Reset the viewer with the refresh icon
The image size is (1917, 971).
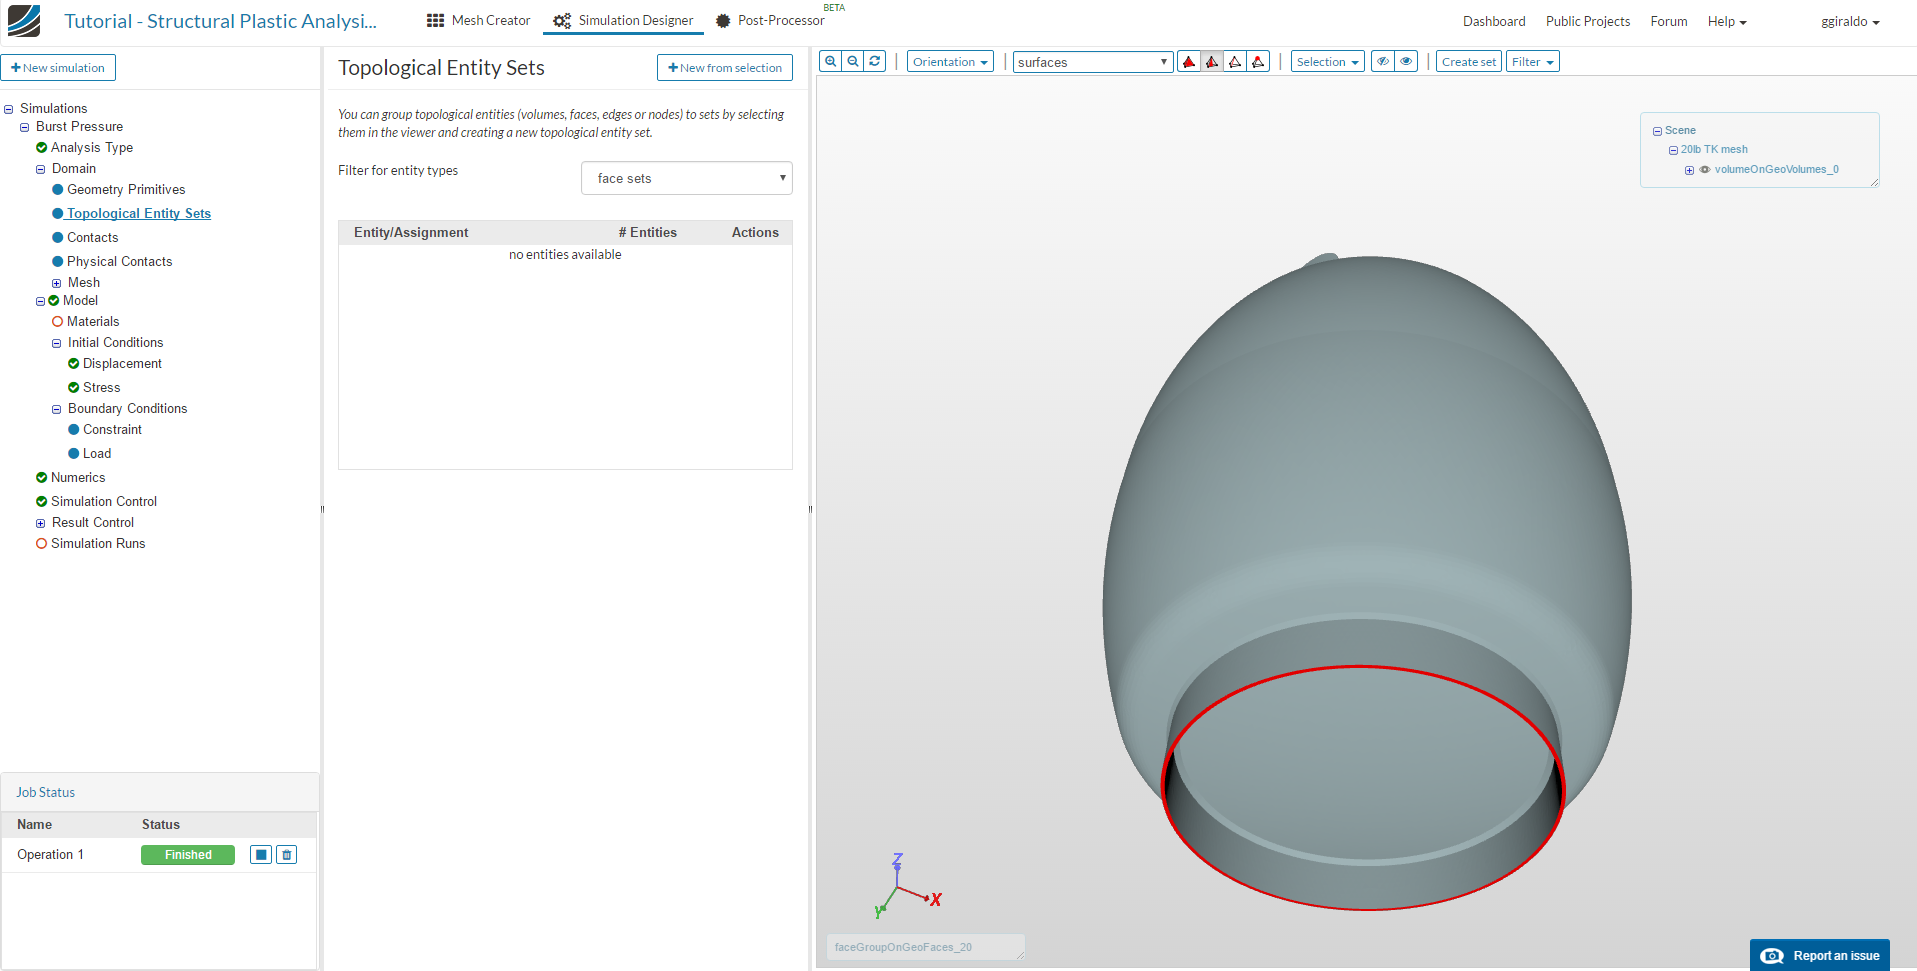click(x=875, y=61)
